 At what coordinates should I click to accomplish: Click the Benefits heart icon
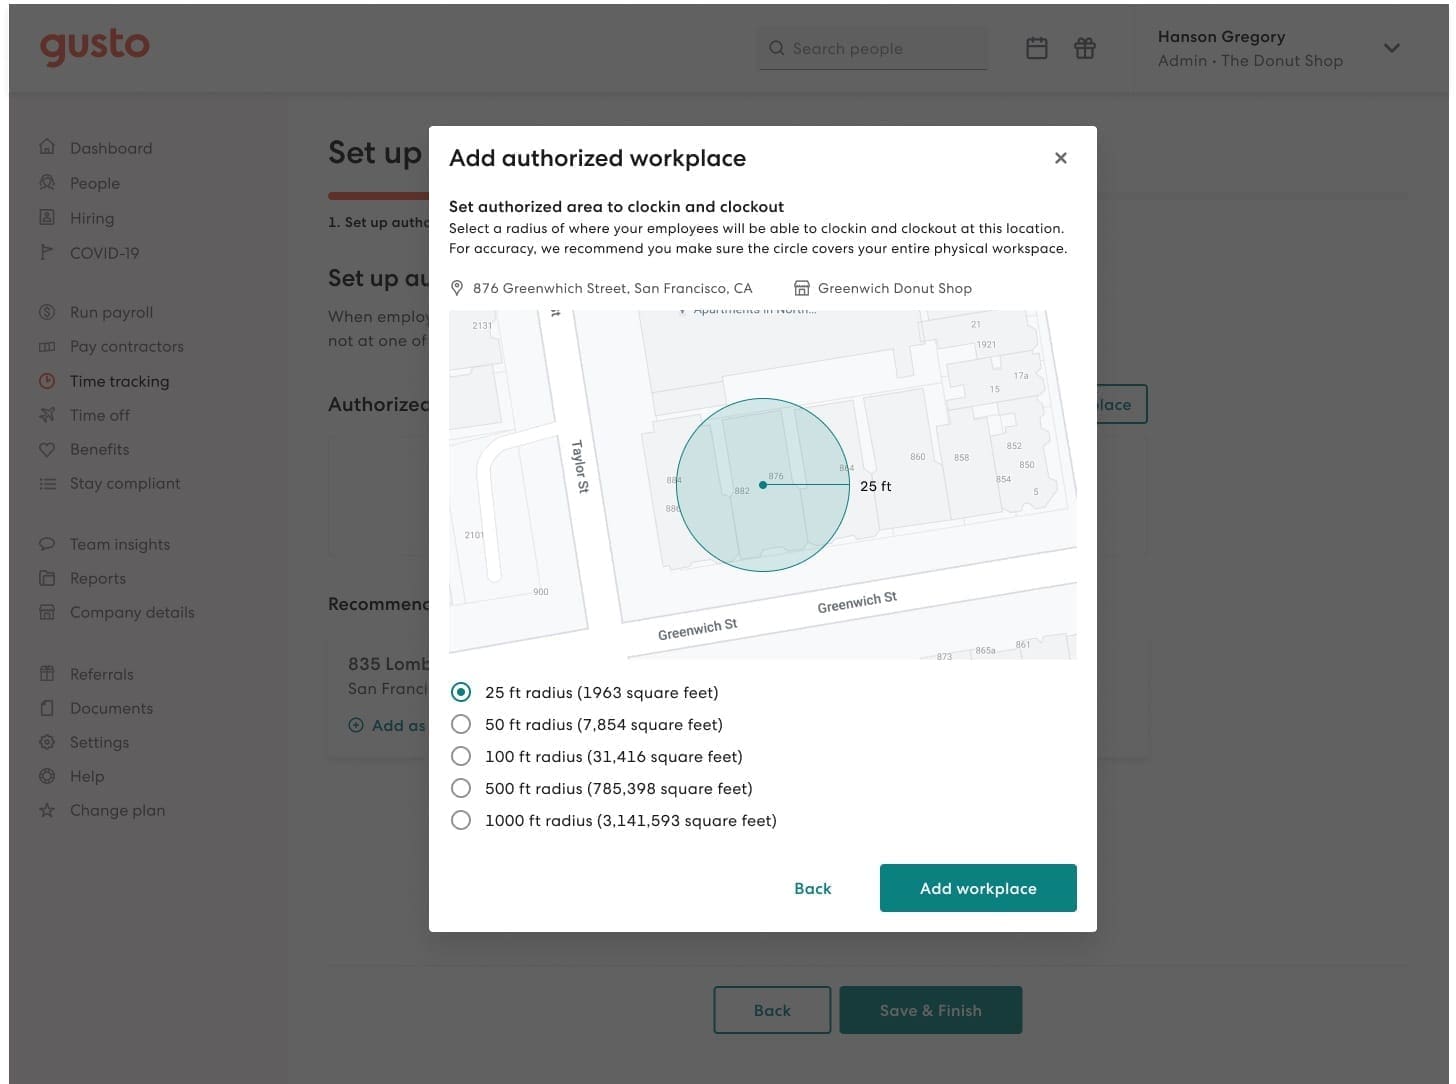pyautogui.click(x=47, y=449)
